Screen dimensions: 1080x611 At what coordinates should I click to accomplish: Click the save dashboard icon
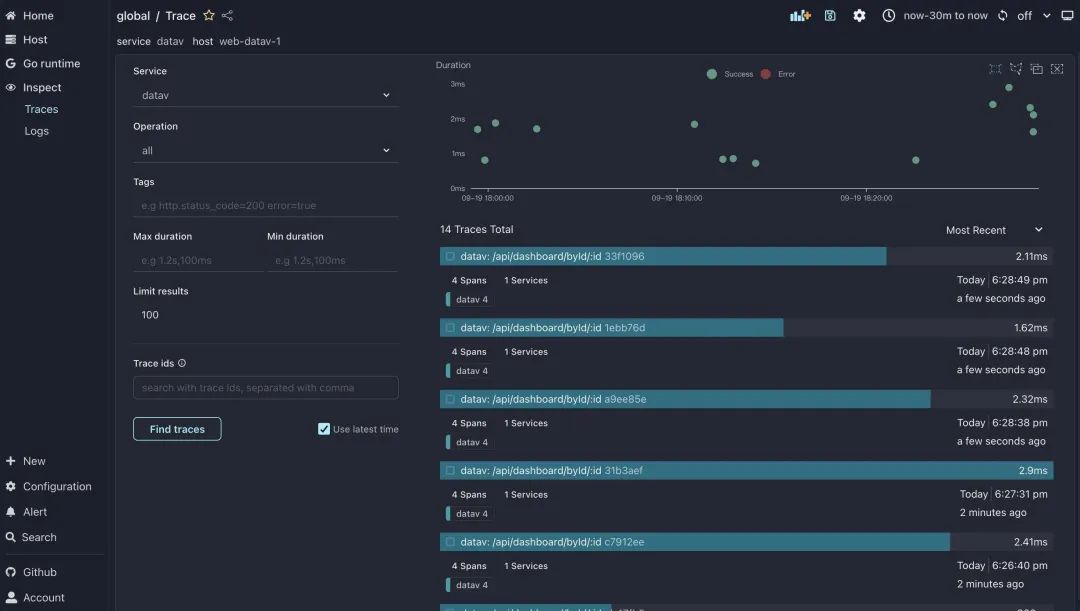click(x=829, y=15)
